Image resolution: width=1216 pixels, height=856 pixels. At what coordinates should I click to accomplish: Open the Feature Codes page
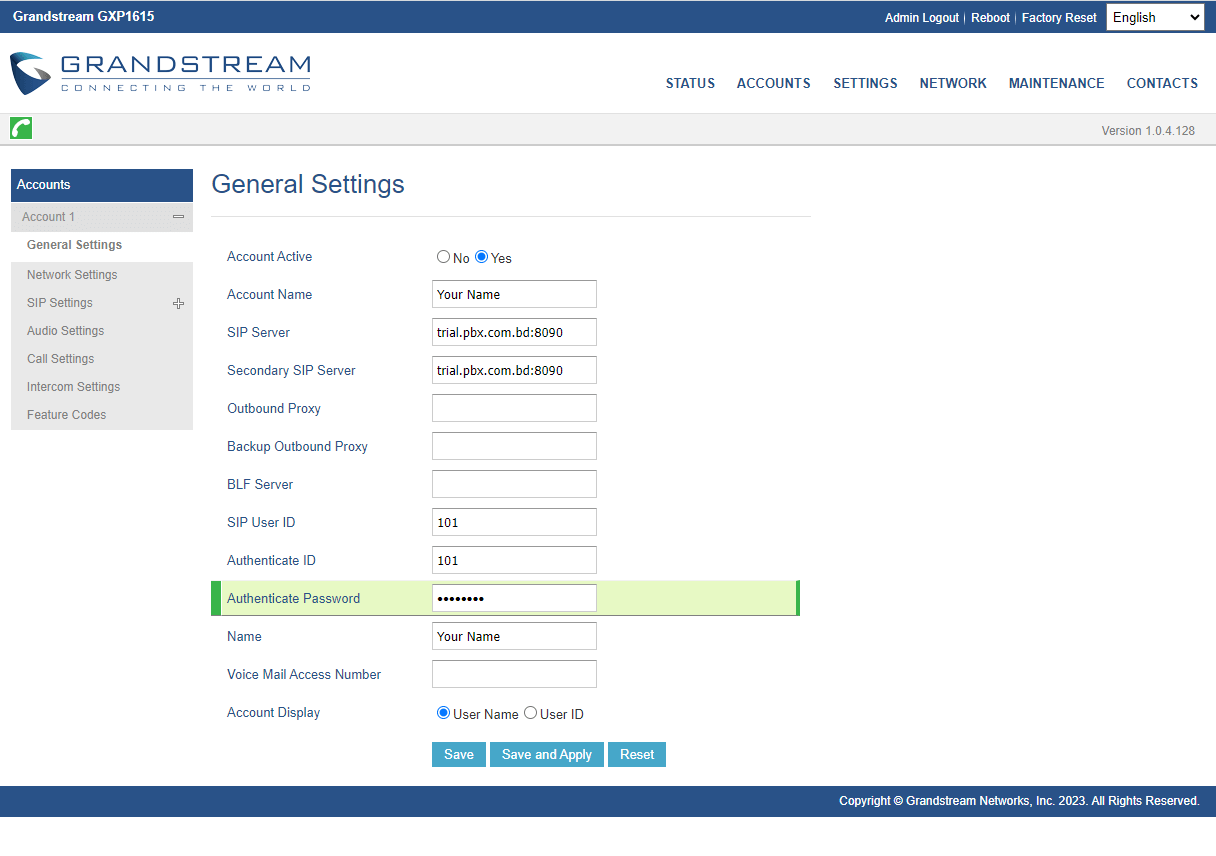click(66, 414)
